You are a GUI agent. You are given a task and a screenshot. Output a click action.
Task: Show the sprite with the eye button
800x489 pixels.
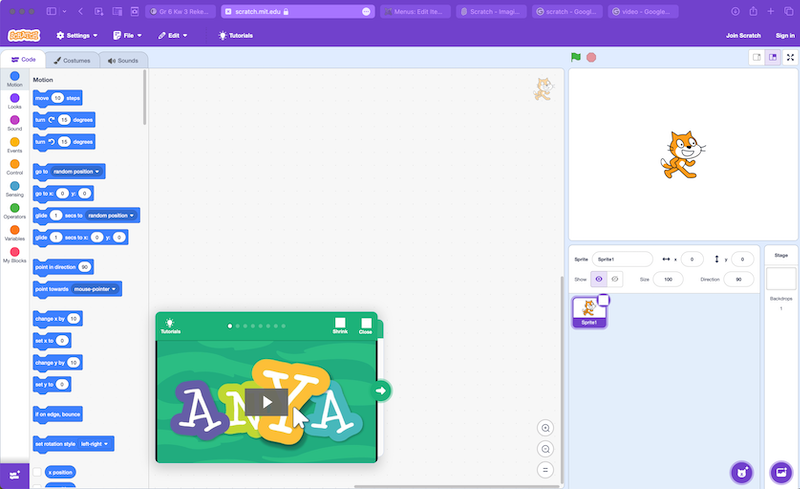599,279
